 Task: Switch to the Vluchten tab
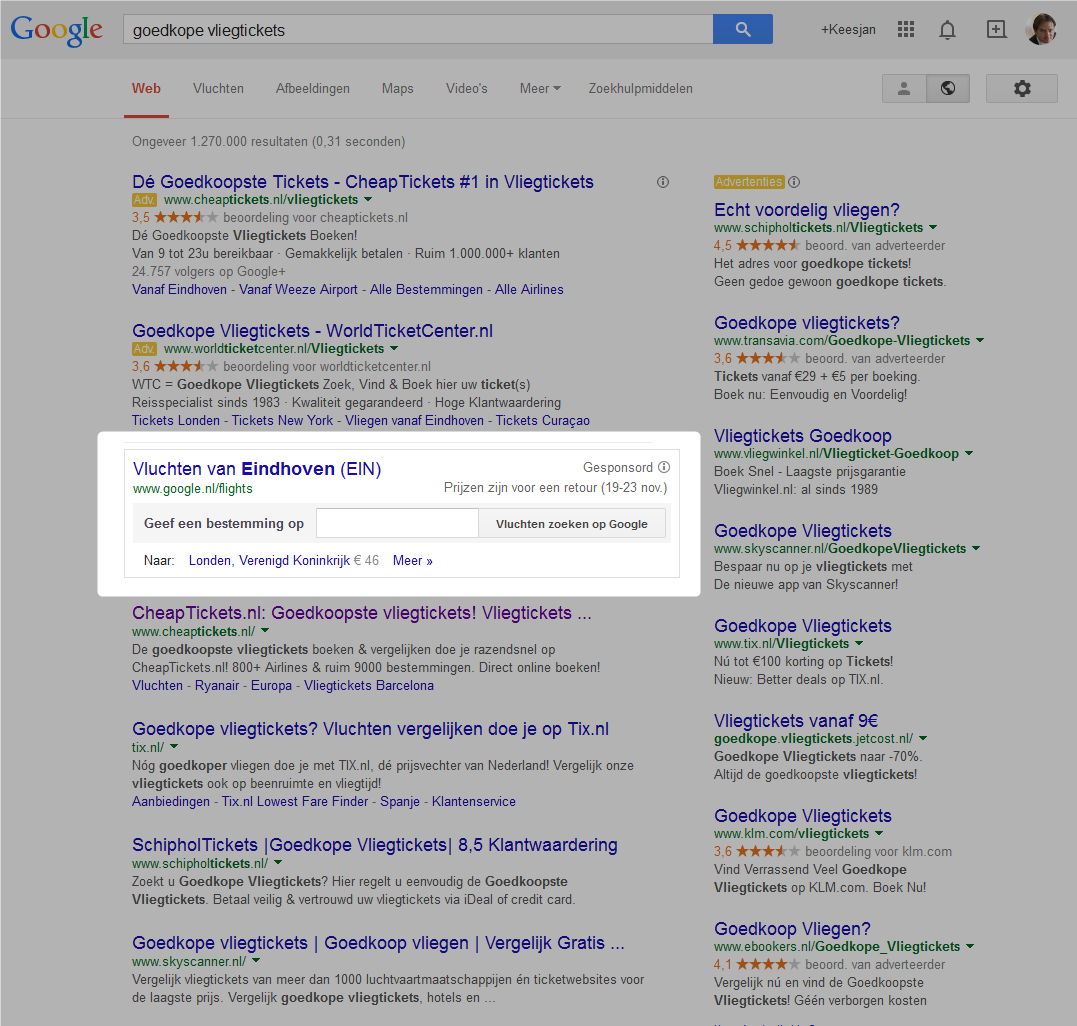(218, 89)
